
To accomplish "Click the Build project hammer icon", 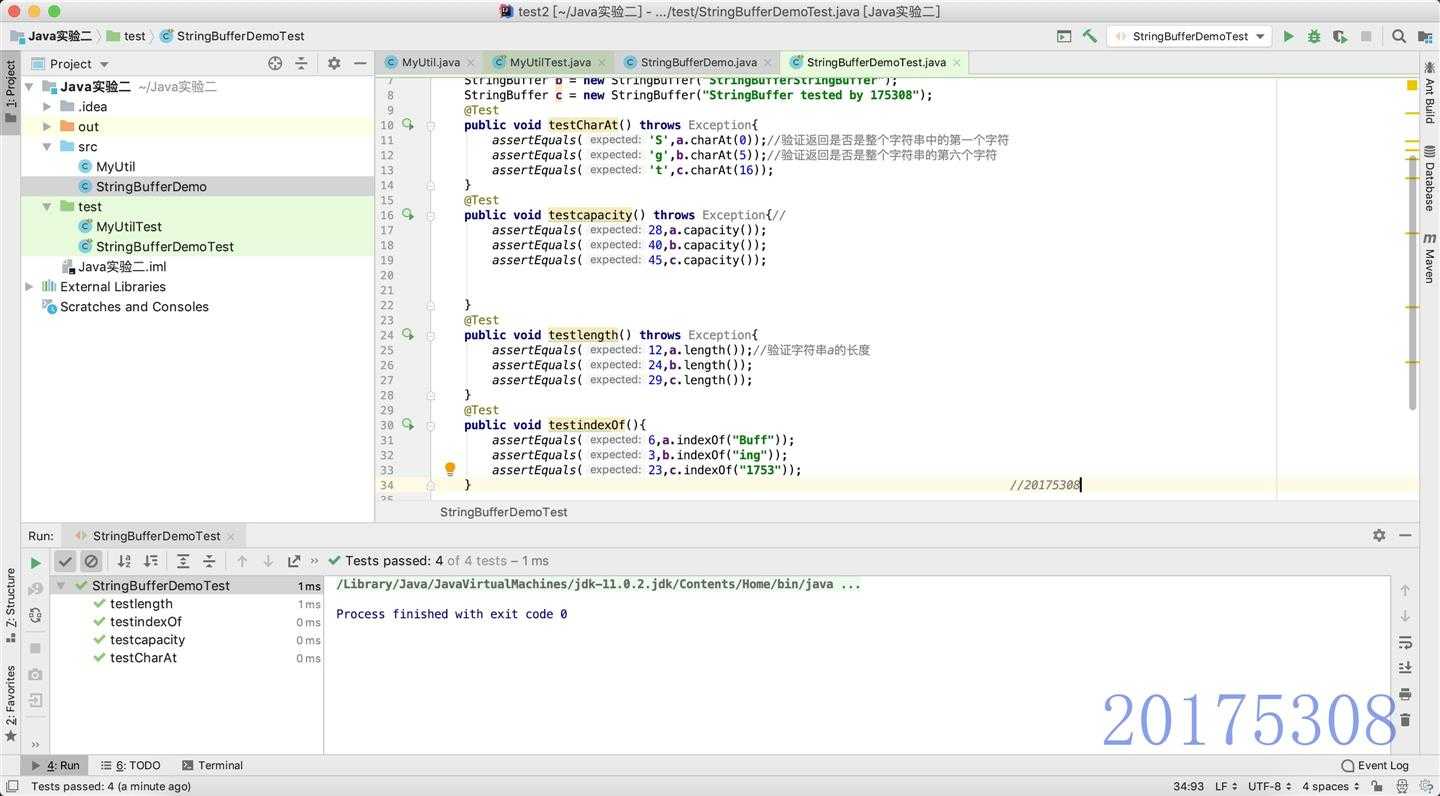I will tap(1090, 36).
